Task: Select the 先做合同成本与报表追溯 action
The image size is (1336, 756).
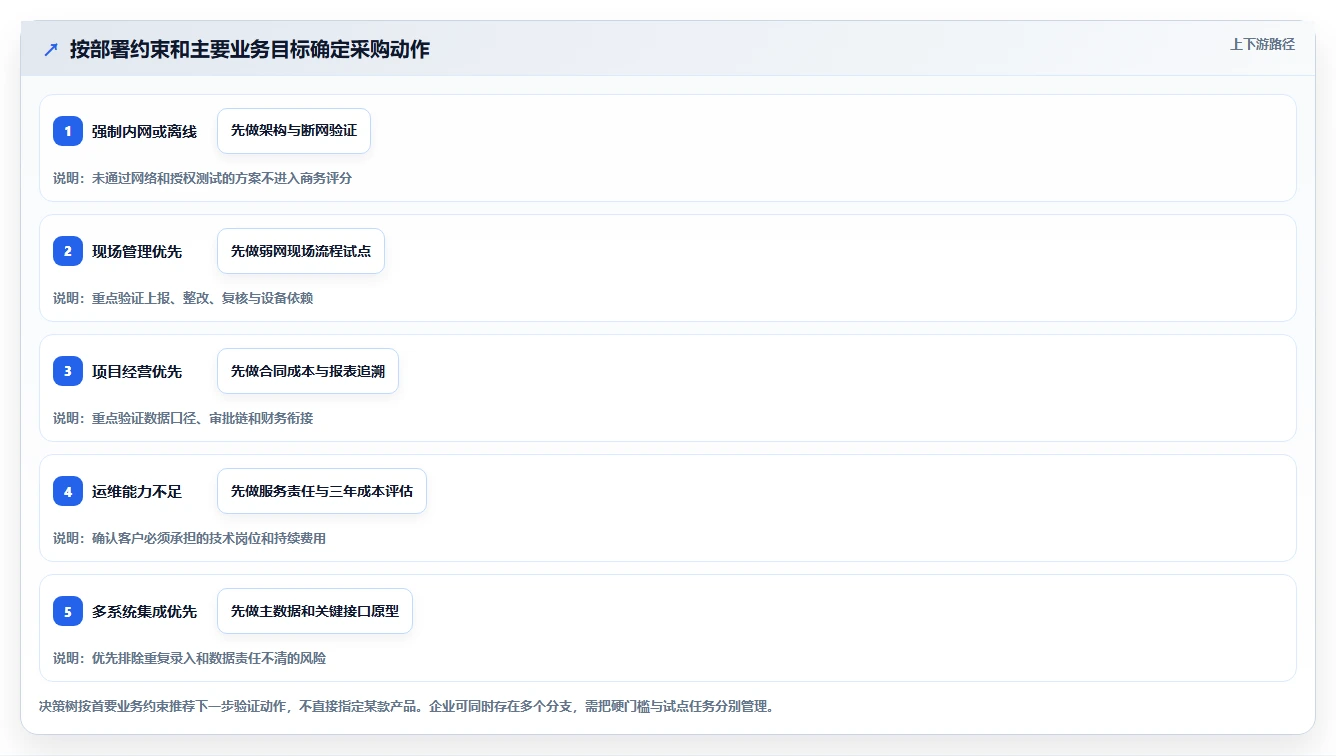Action: [308, 371]
